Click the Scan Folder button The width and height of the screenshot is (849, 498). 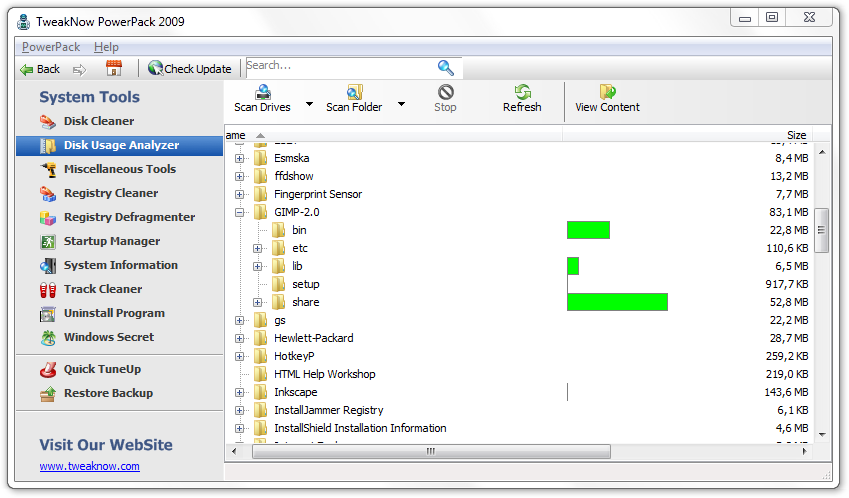coord(354,99)
